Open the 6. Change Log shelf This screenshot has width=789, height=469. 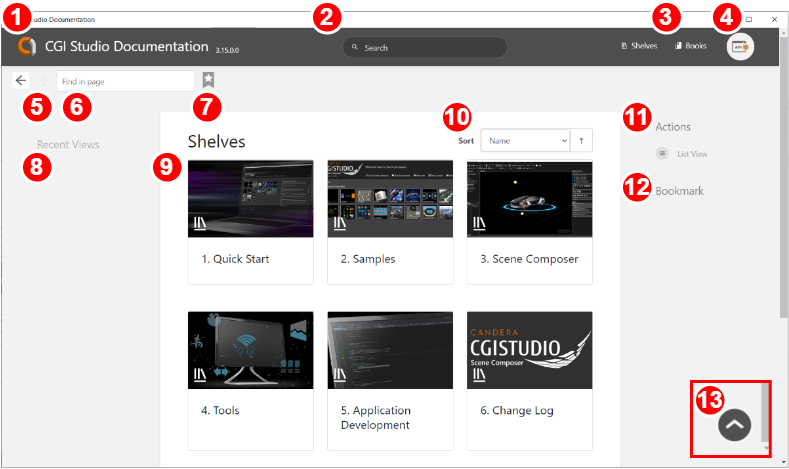point(529,381)
